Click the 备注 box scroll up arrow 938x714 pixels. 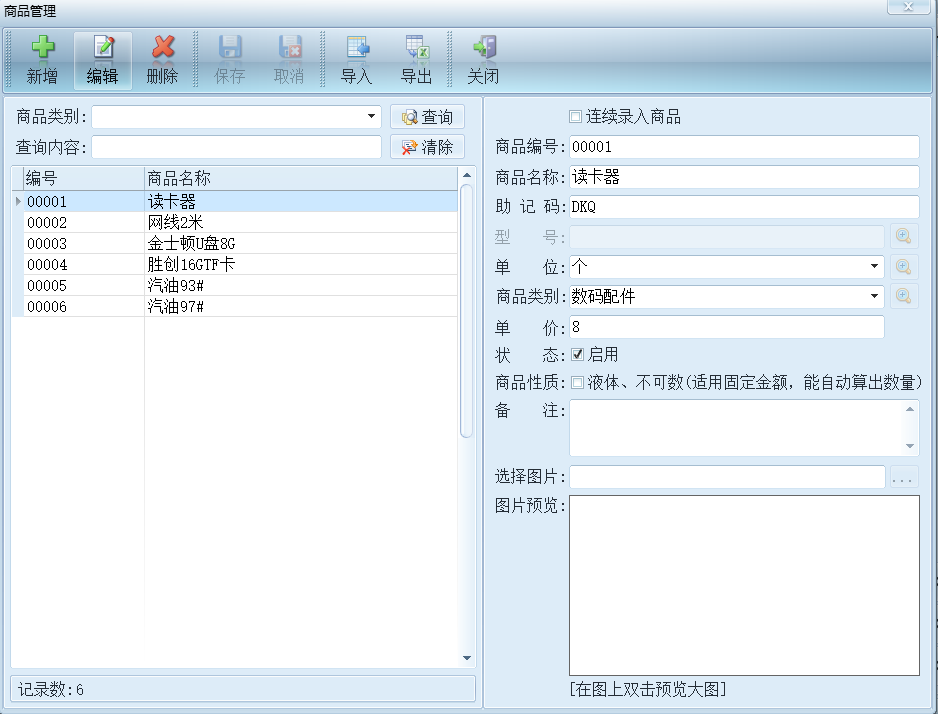(x=910, y=409)
